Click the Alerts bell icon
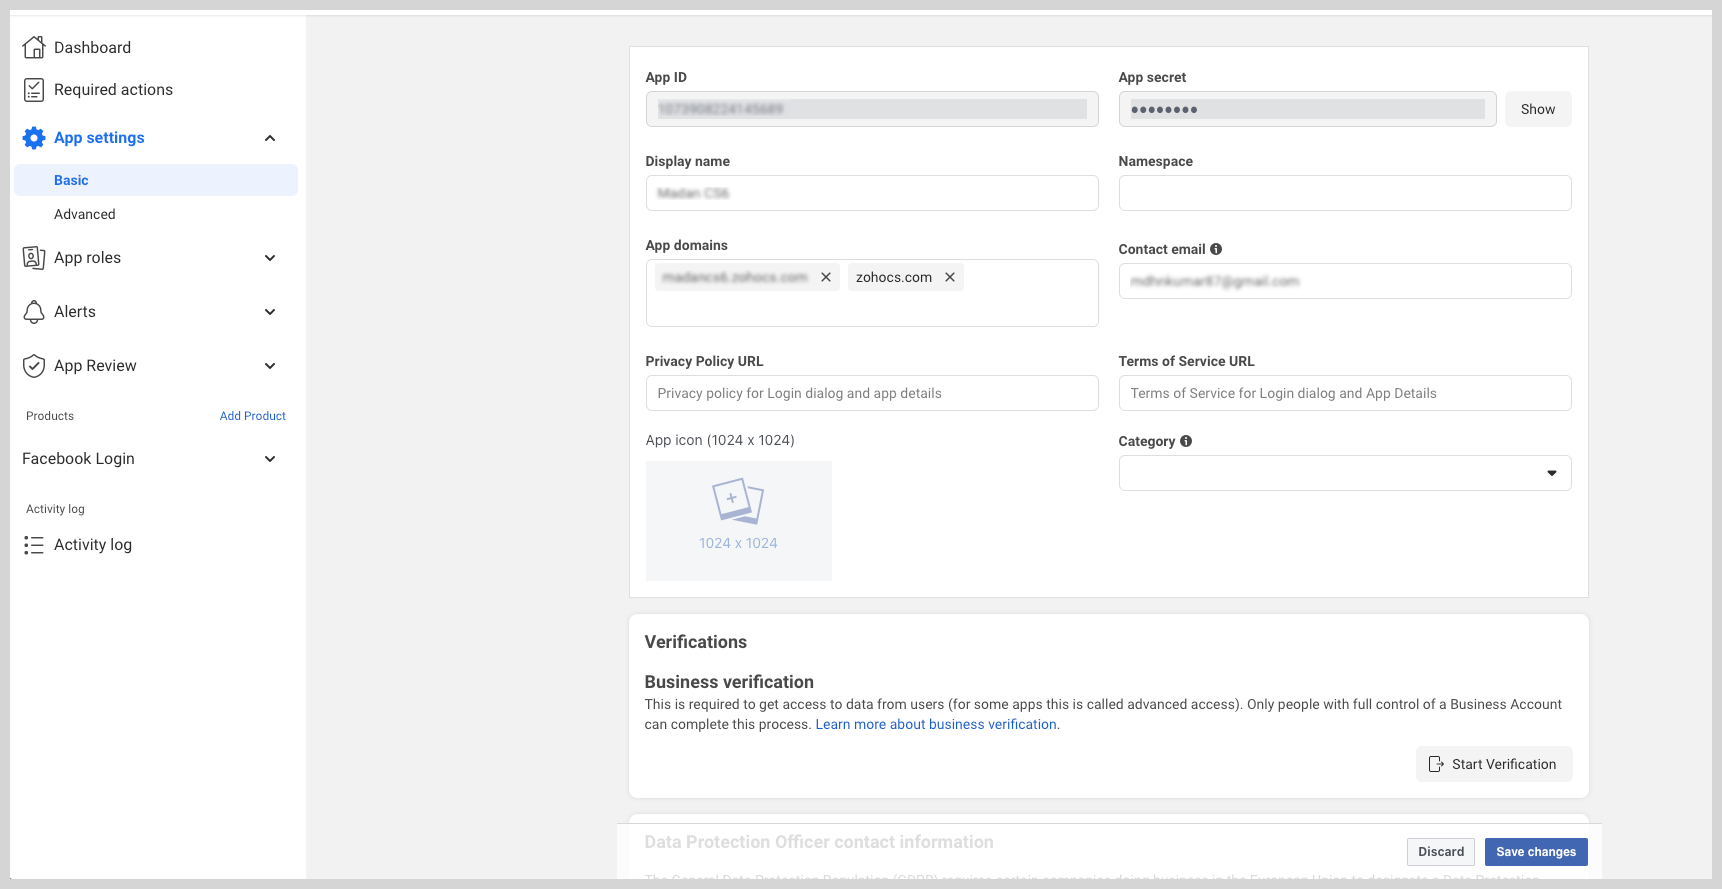The width and height of the screenshot is (1722, 889). tap(34, 312)
